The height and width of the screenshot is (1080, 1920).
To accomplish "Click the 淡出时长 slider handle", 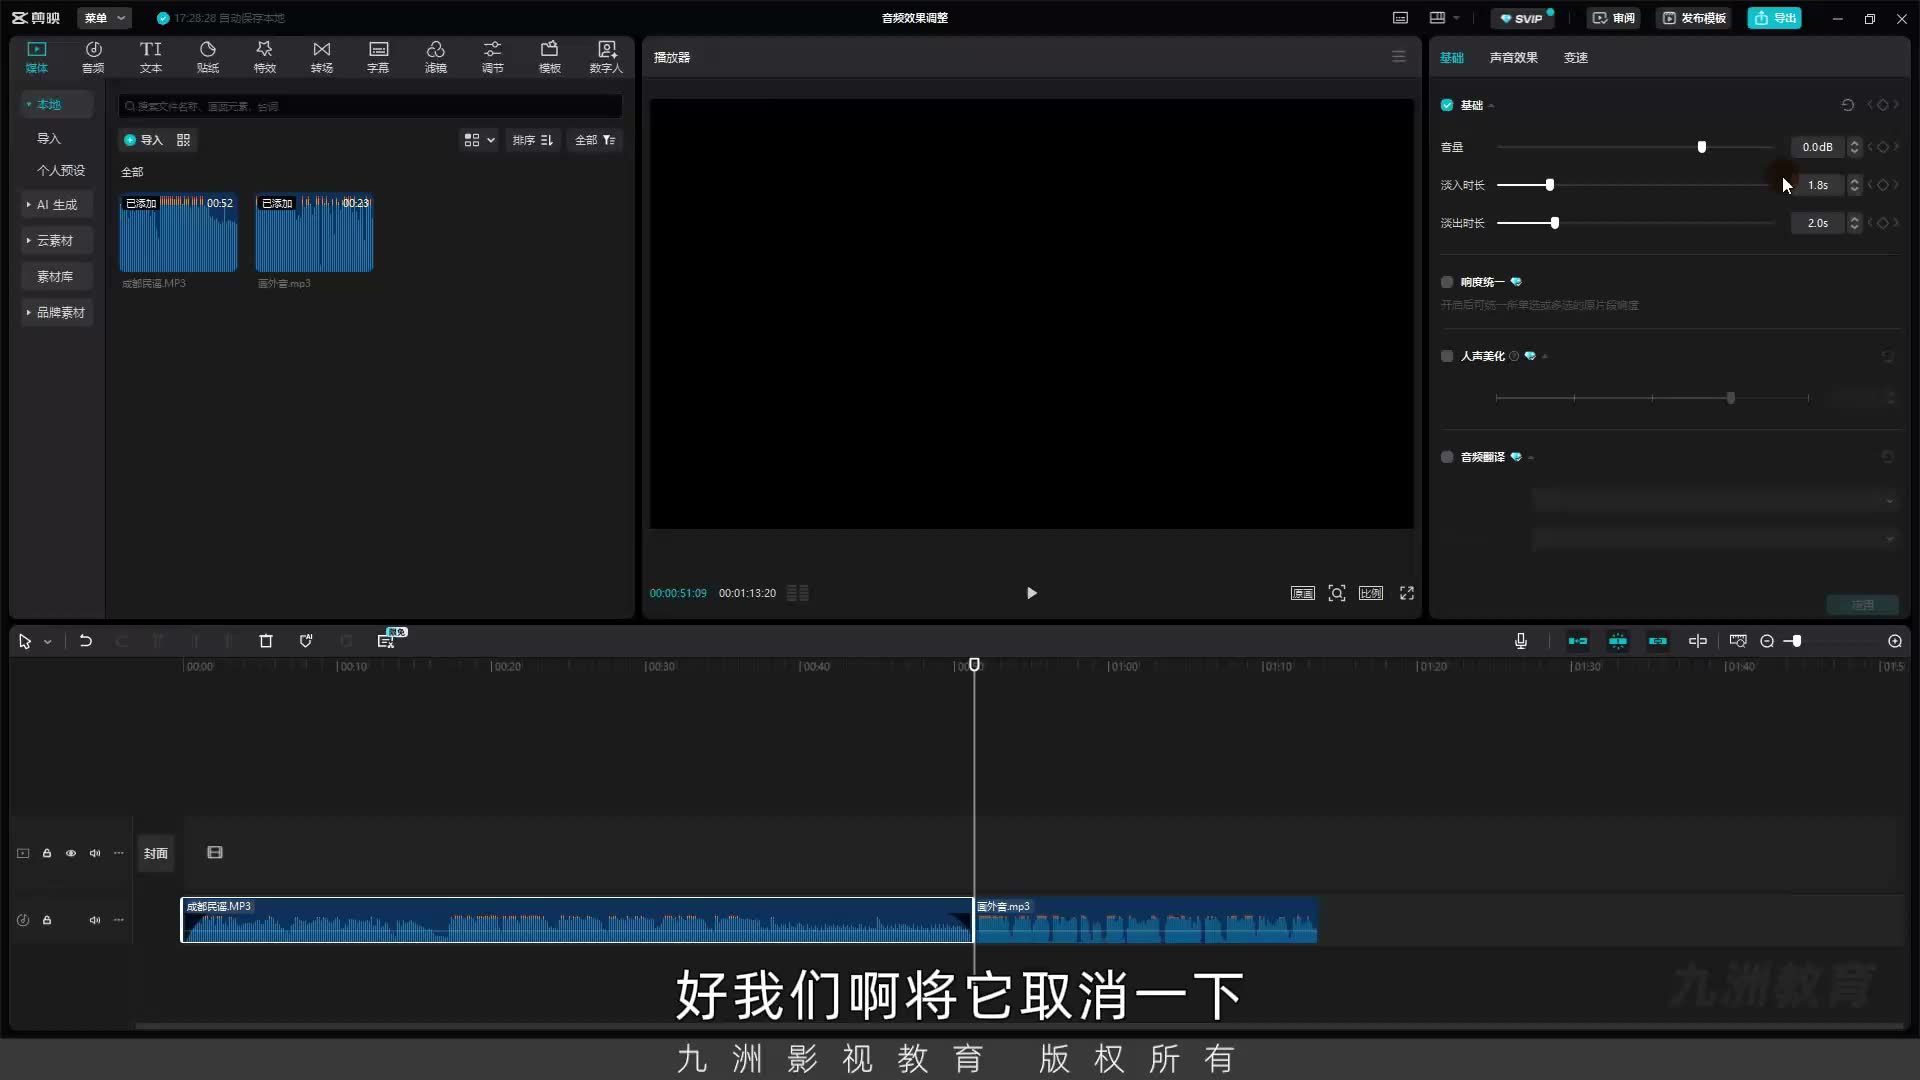I will pos(1555,223).
